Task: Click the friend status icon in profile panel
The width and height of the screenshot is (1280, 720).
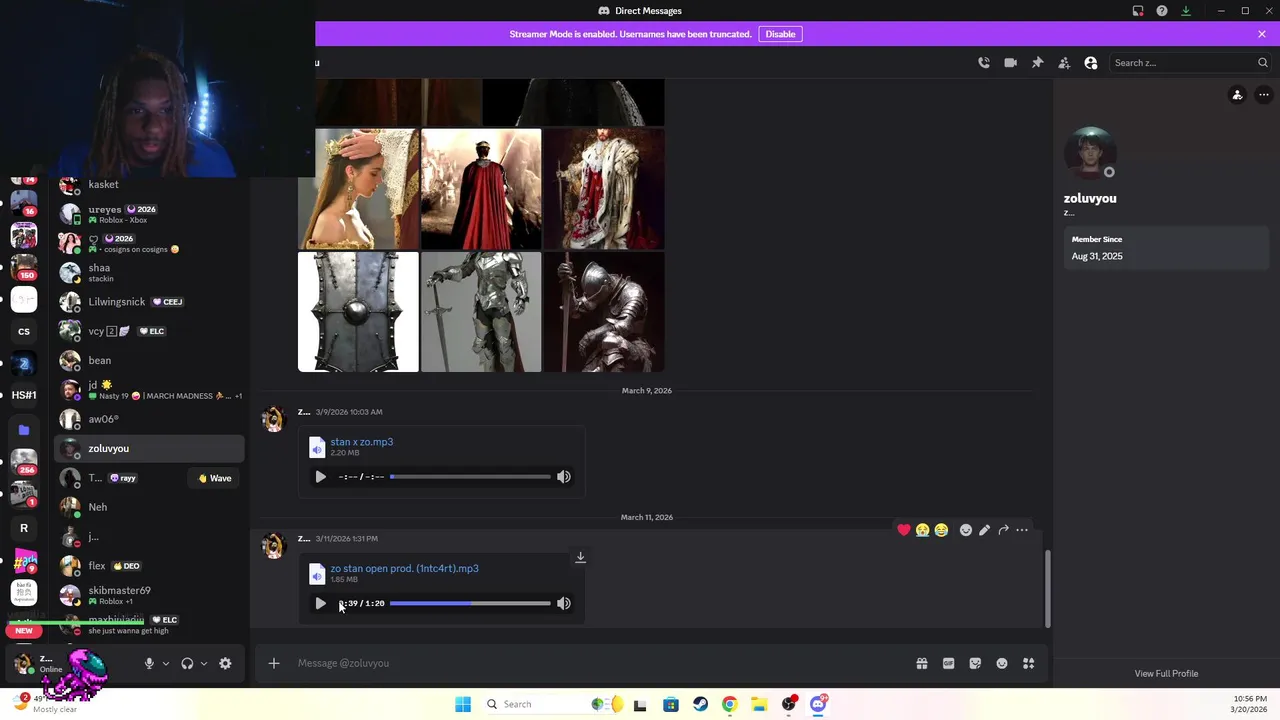Action: click(x=1237, y=95)
